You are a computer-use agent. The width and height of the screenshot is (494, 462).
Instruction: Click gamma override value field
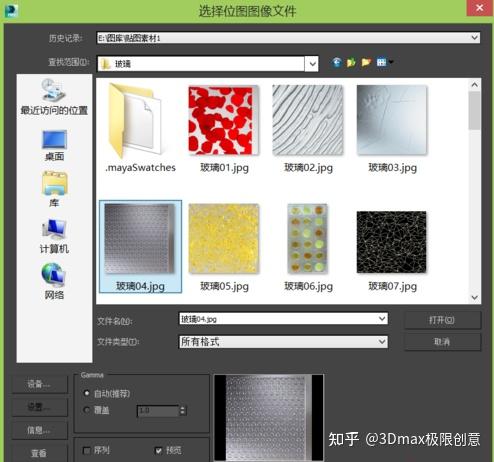[158, 410]
